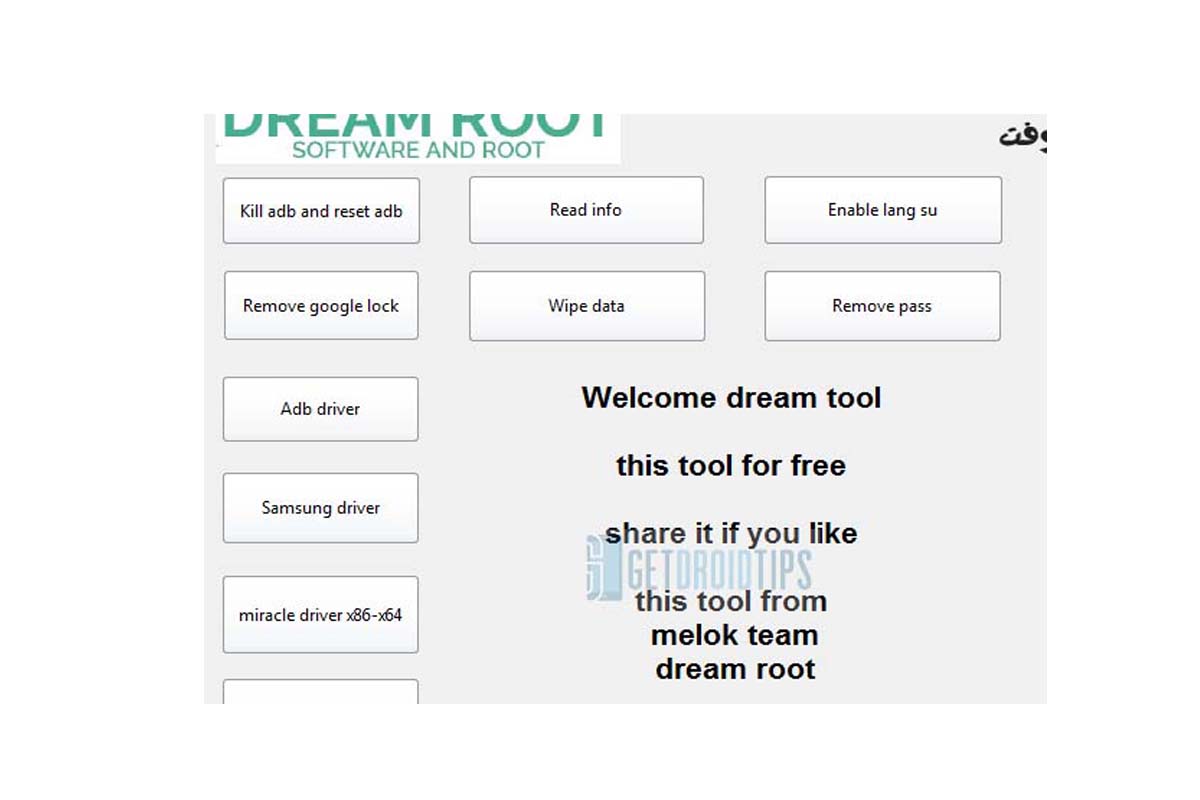Viewport: 1200px width, 800px height.
Task: Click the "melok team" text
Action: click(735, 635)
